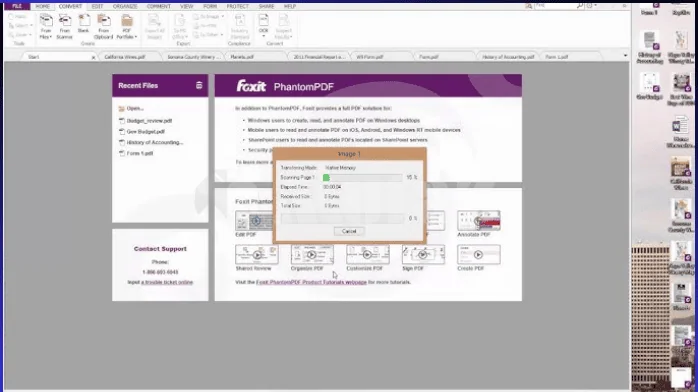Open the PROTECT ribbon tab

point(238,6)
